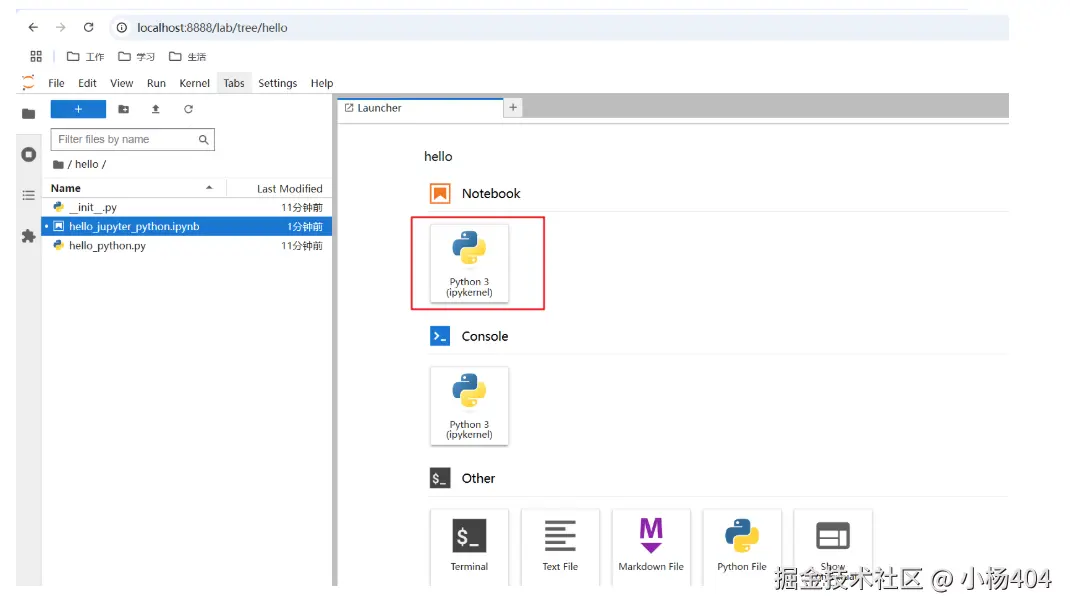The width and height of the screenshot is (1070, 611).
Task: Go to root folder icon in breadcrumb
Action: pyautogui.click(x=58, y=165)
